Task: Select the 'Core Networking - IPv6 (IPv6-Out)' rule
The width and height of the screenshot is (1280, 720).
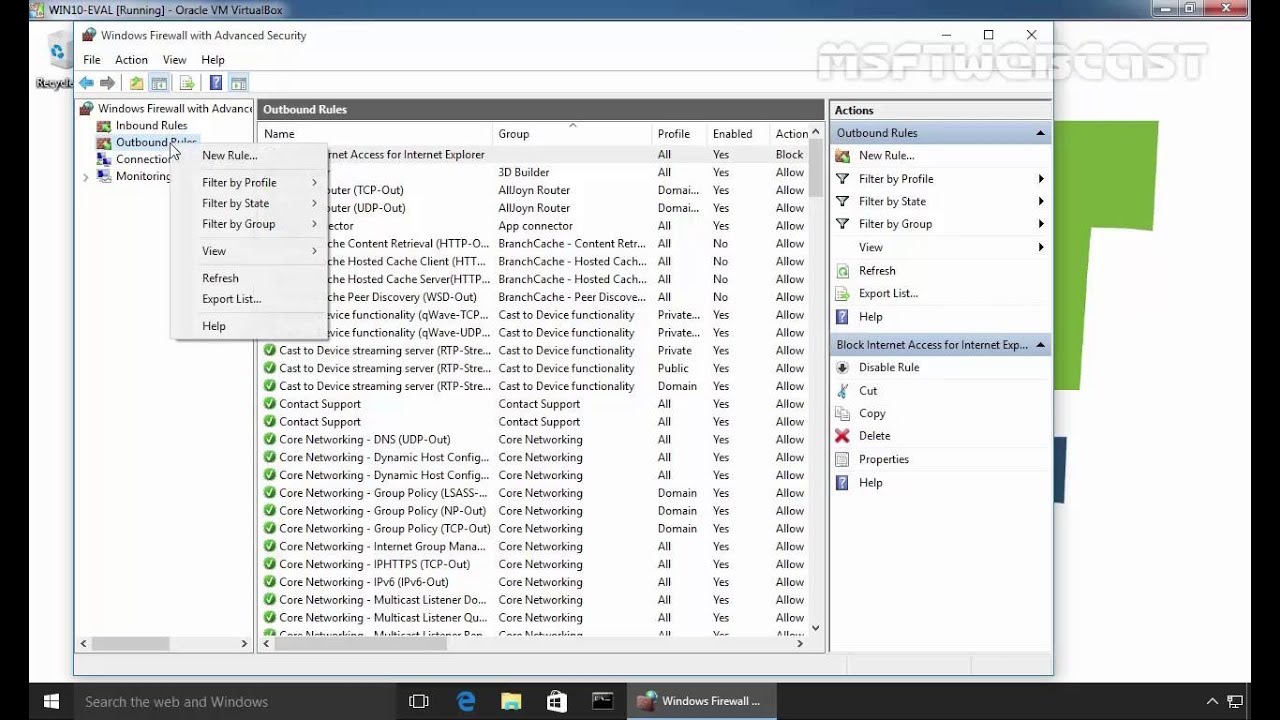Action: (364, 582)
